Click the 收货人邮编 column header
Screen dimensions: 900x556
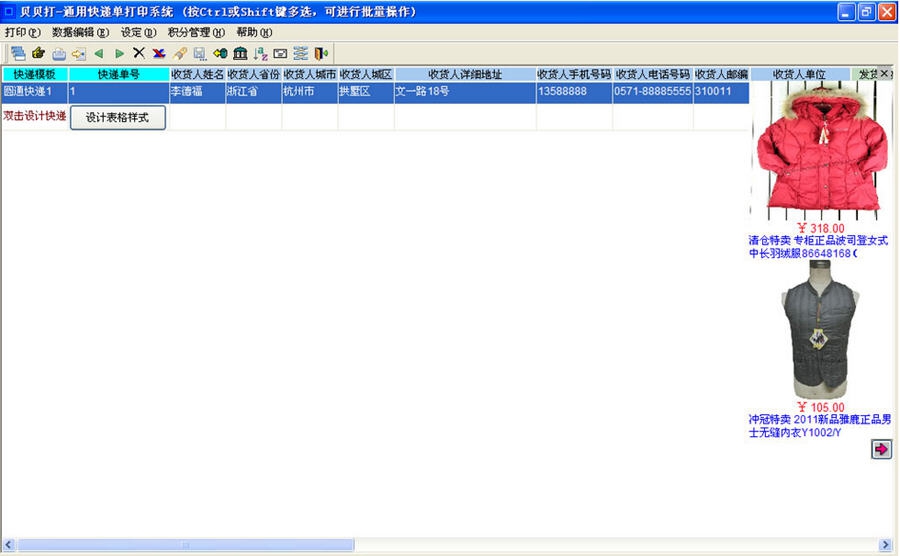tap(721, 74)
